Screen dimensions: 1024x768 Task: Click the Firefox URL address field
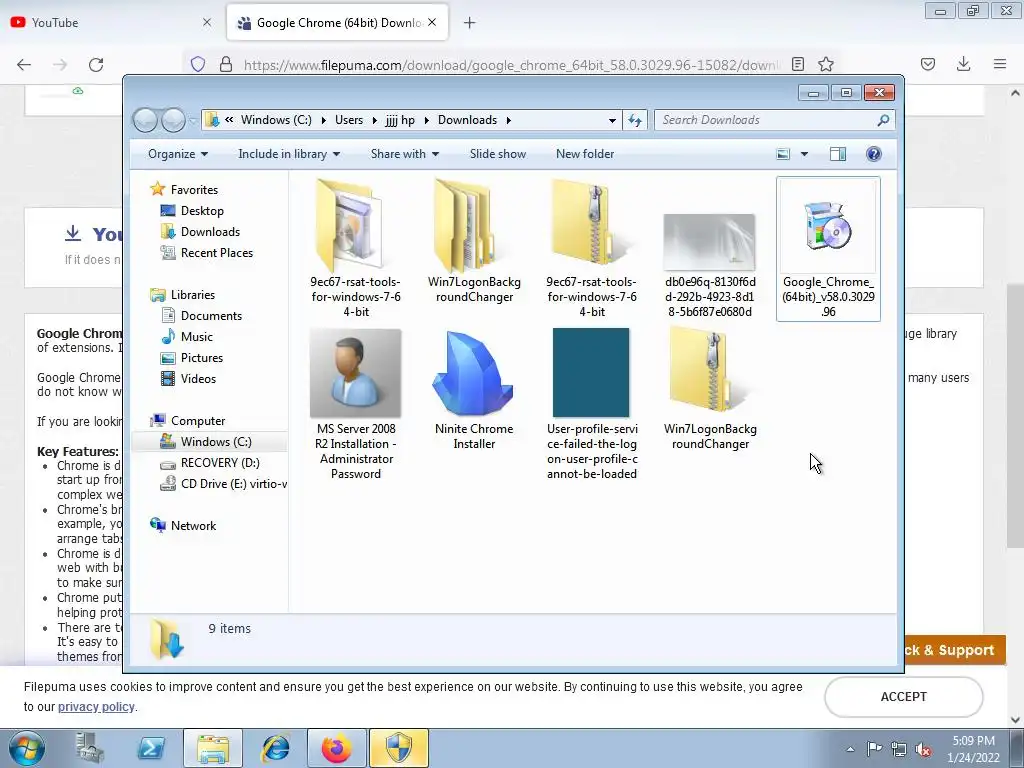tap(511, 65)
